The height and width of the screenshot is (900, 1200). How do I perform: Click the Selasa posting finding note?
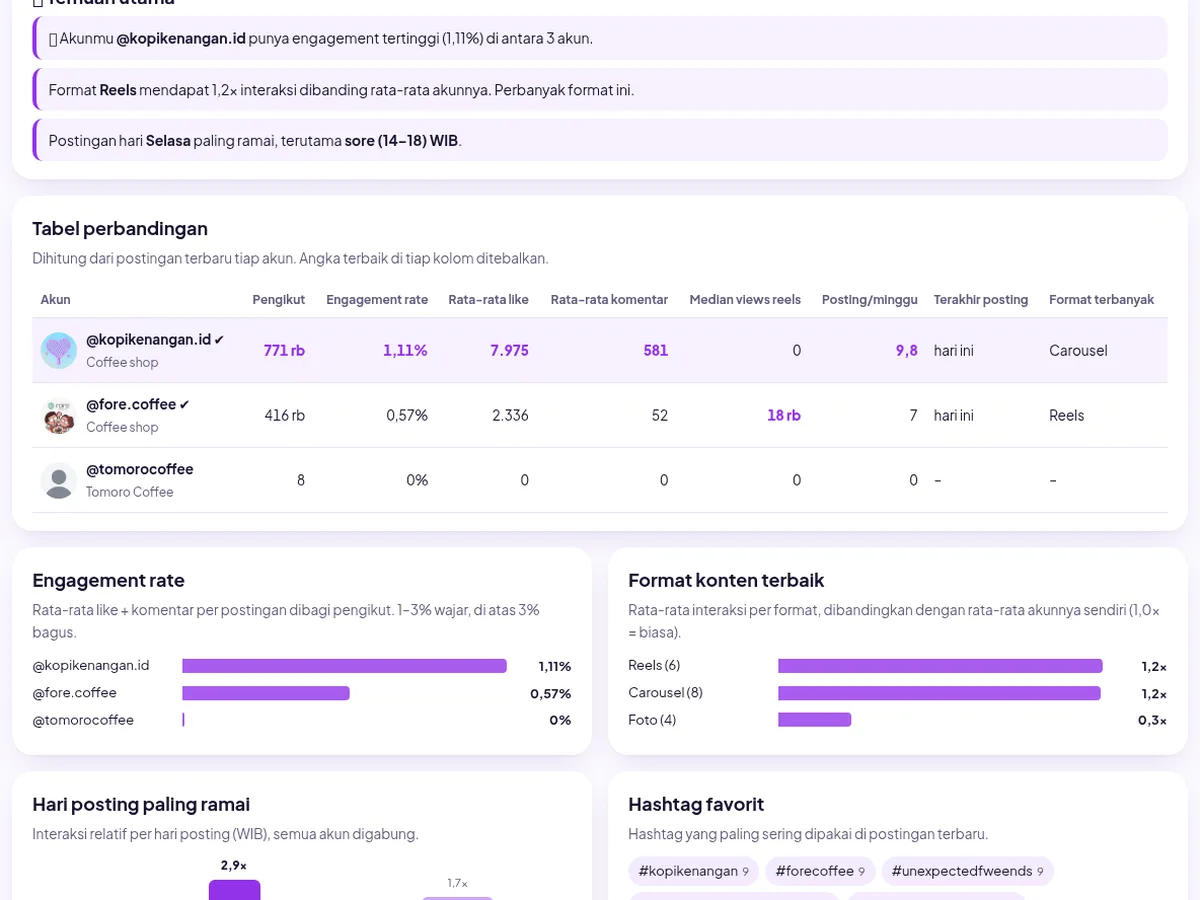click(x=600, y=140)
